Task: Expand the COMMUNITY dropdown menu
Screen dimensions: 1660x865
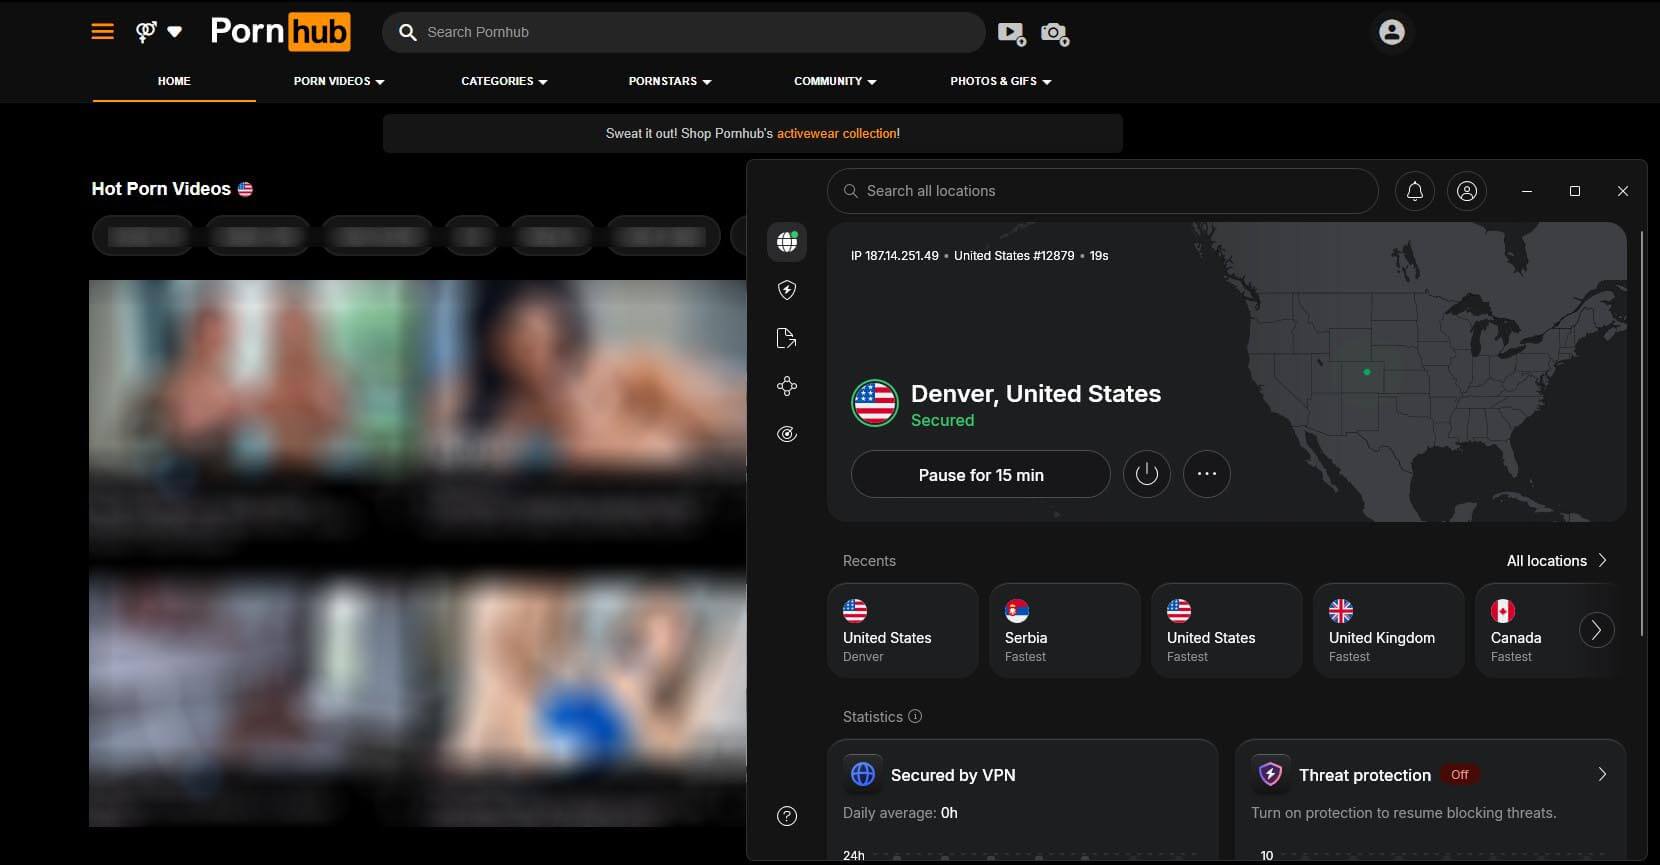Action: click(x=835, y=81)
